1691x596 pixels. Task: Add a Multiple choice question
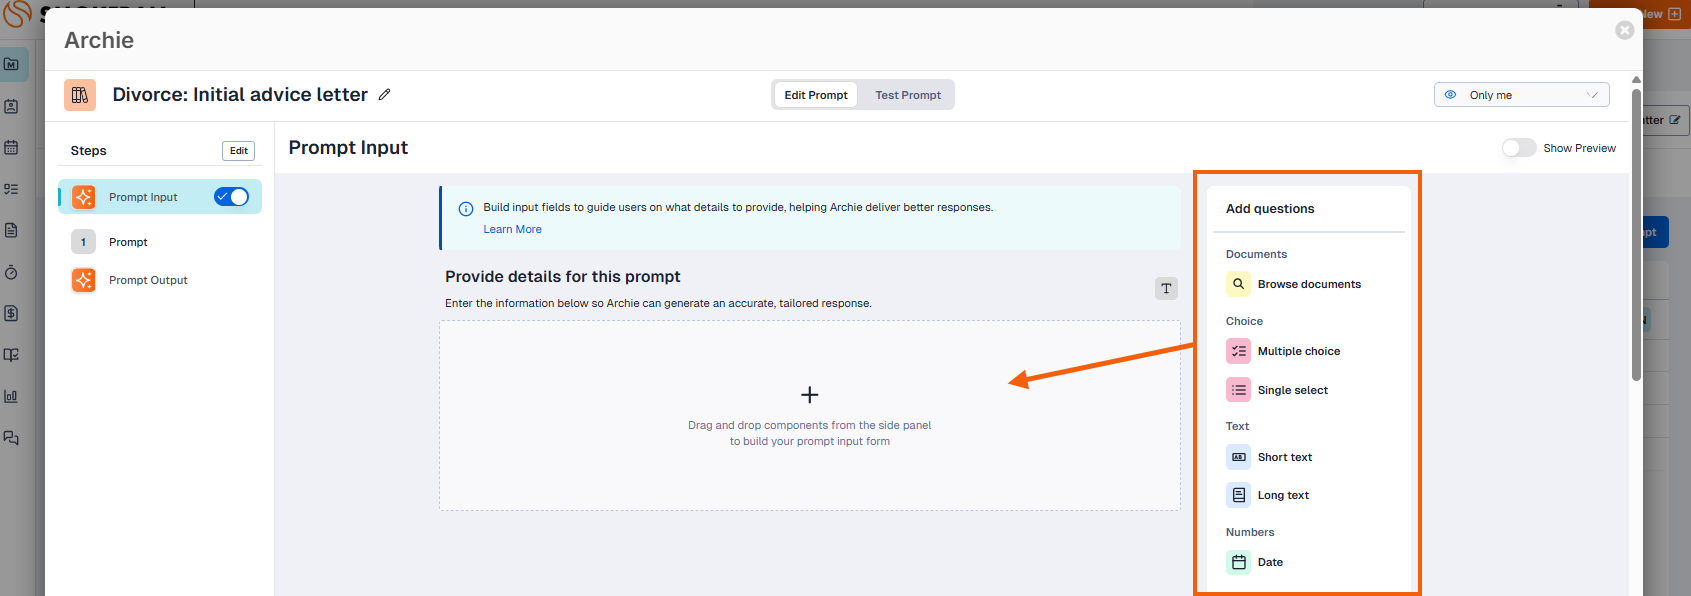(x=1298, y=351)
